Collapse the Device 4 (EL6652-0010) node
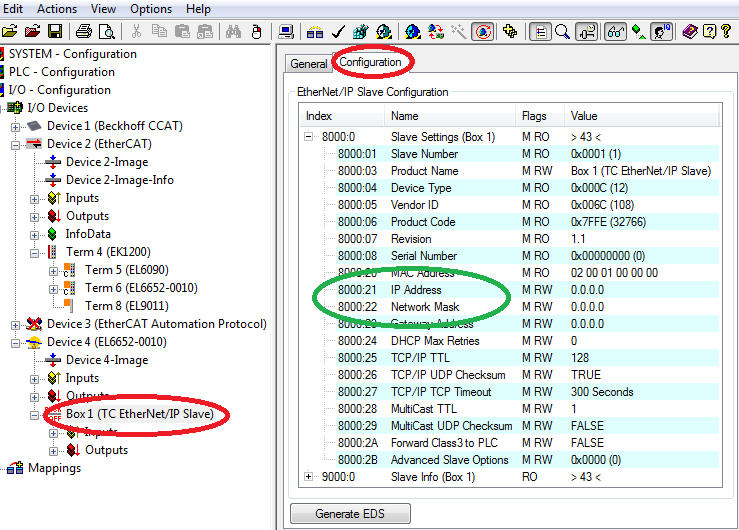Image resolution: width=739 pixels, height=530 pixels. click(16, 342)
